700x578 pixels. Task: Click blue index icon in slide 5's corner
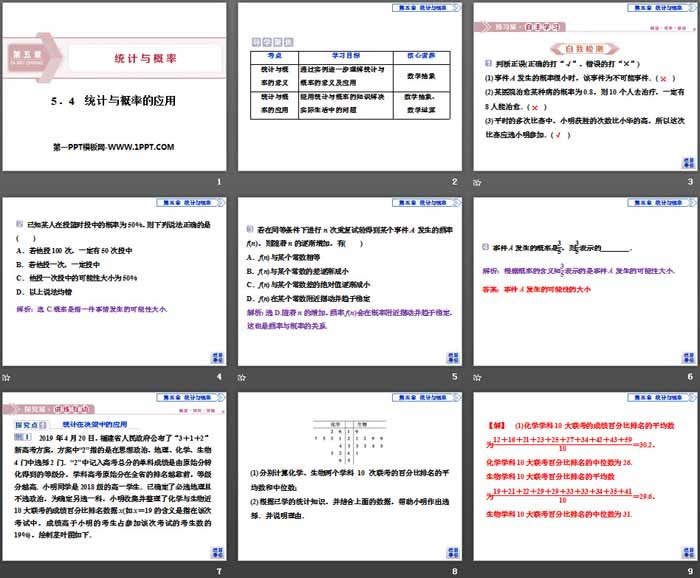pyautogui.click(x=453, y=358)
